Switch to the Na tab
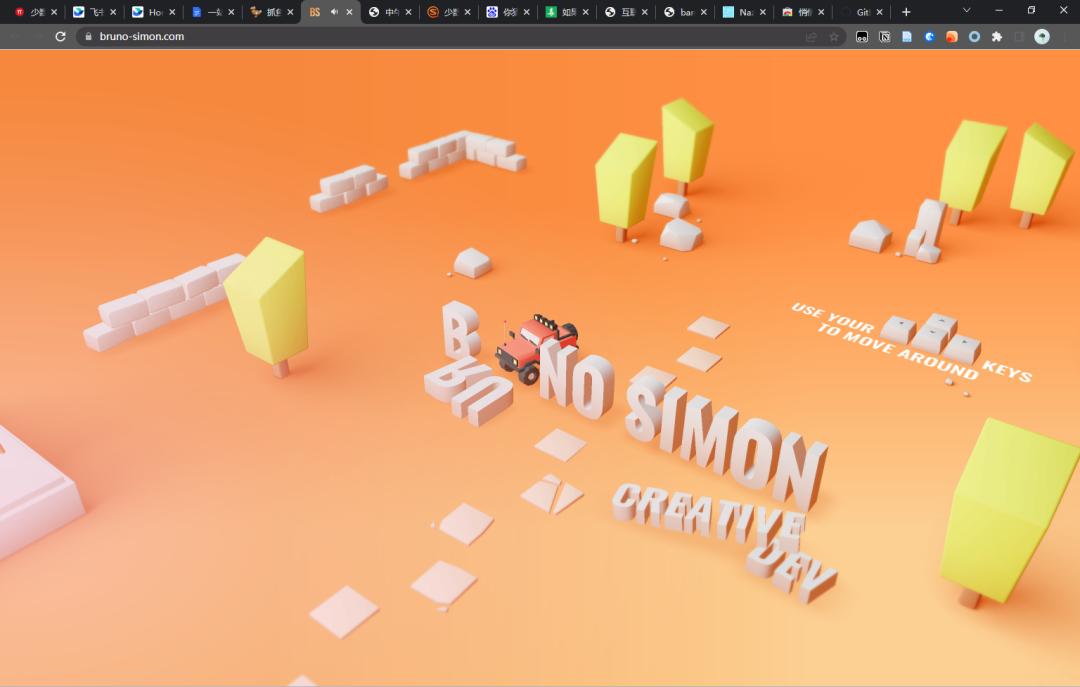The image size is (1080, 687). 740,12
